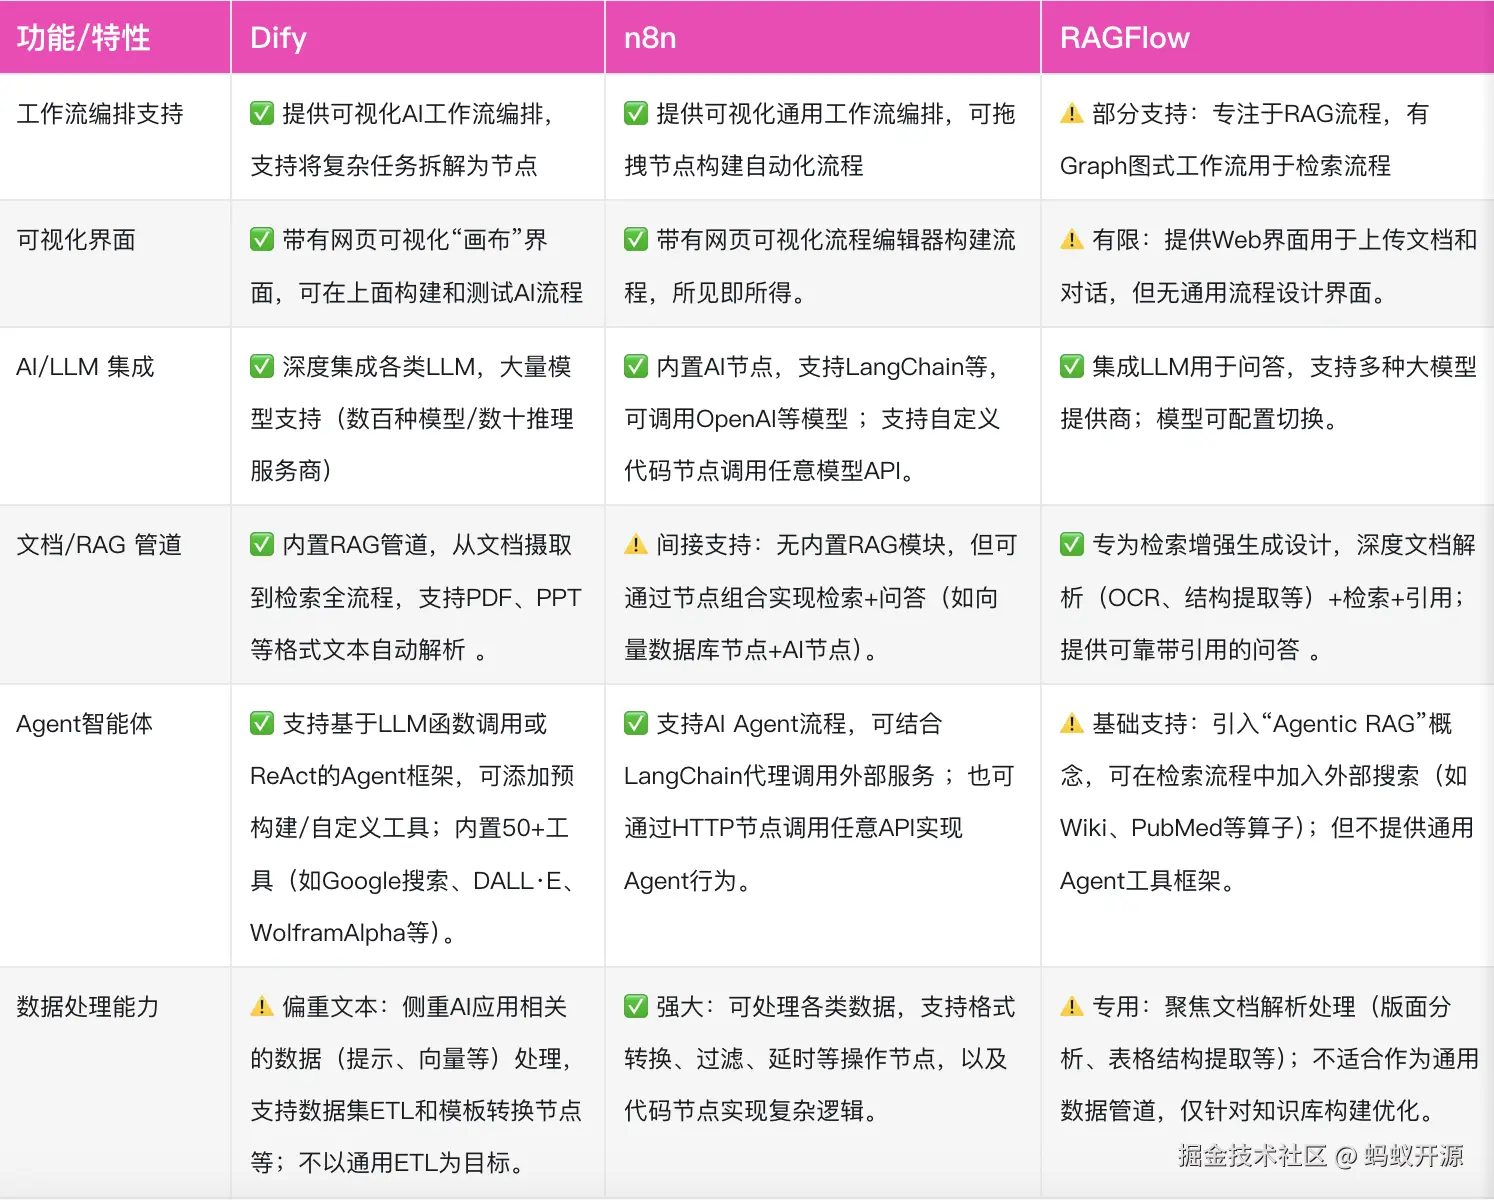This screenshot has width=1494, height=1200.
Task: Click the text 等；不以通用ETL为目标。
Action: coord(389,1163)
